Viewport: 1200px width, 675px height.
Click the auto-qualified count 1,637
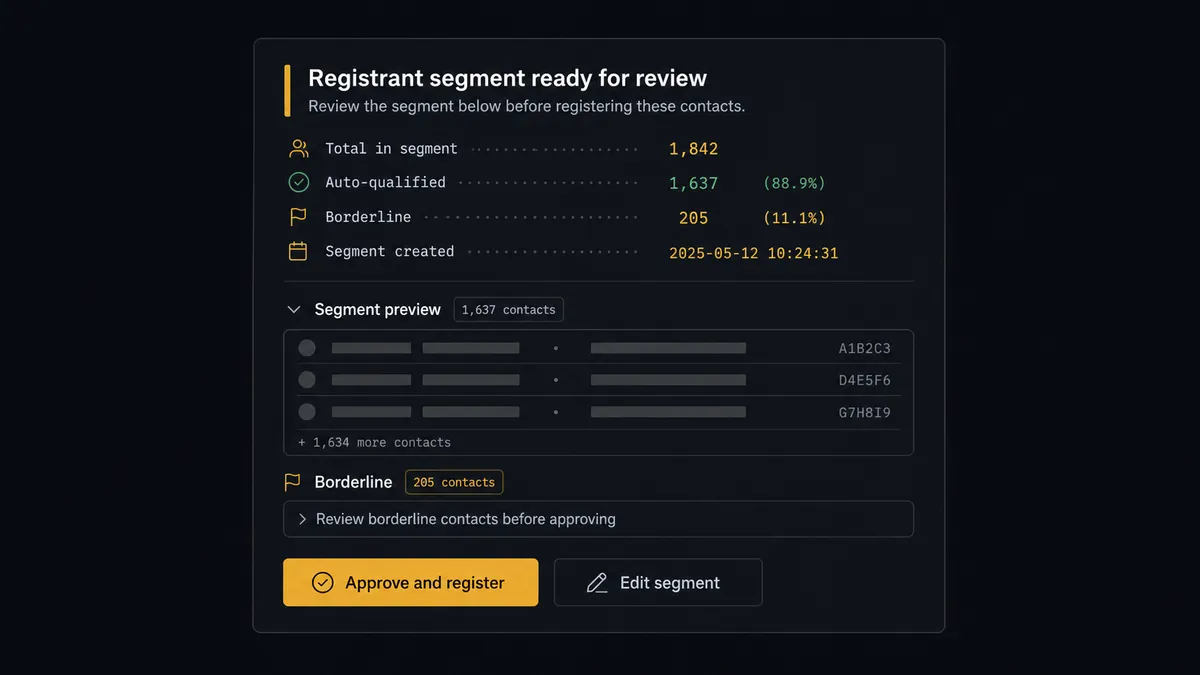[693, 183]
